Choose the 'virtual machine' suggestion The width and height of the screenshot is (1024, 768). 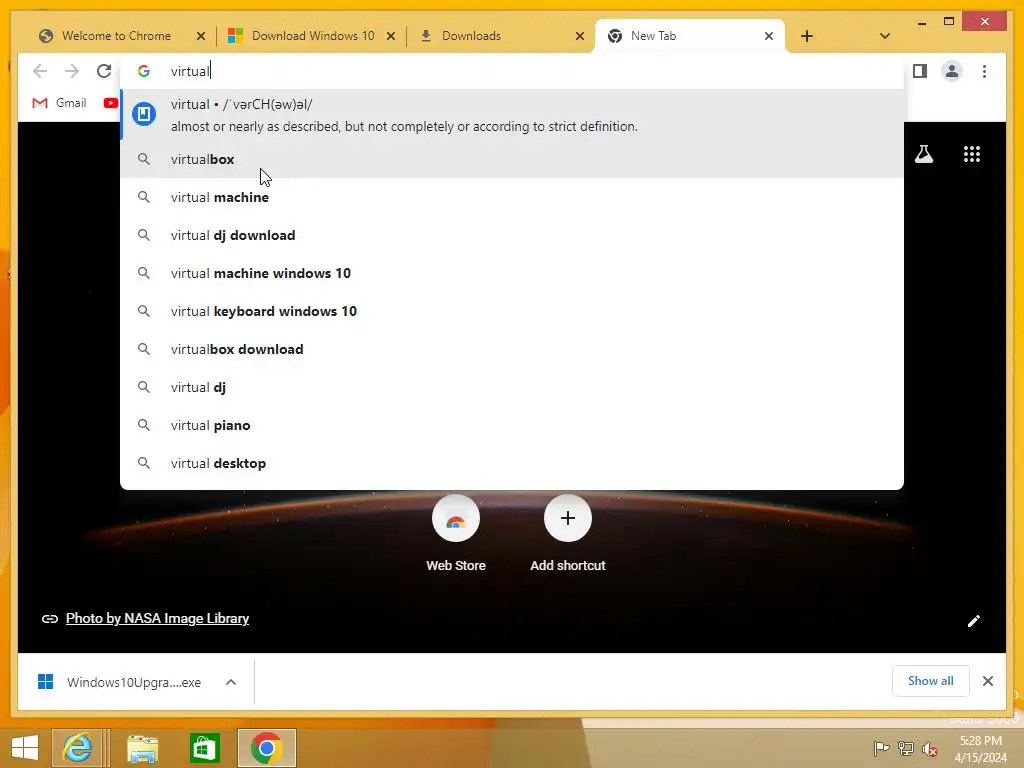tap(513, 197)
